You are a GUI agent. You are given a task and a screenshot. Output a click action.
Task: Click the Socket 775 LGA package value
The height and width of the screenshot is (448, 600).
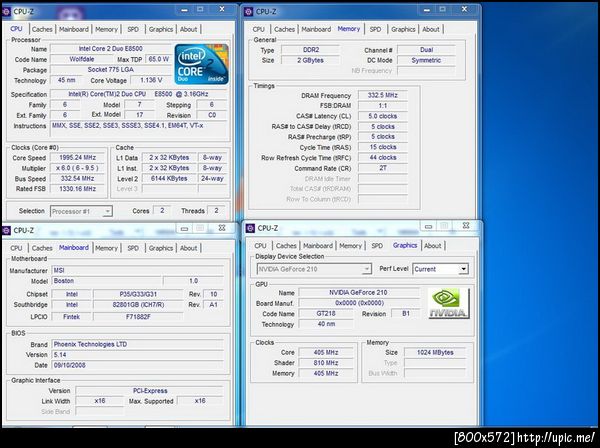point(111,70)
